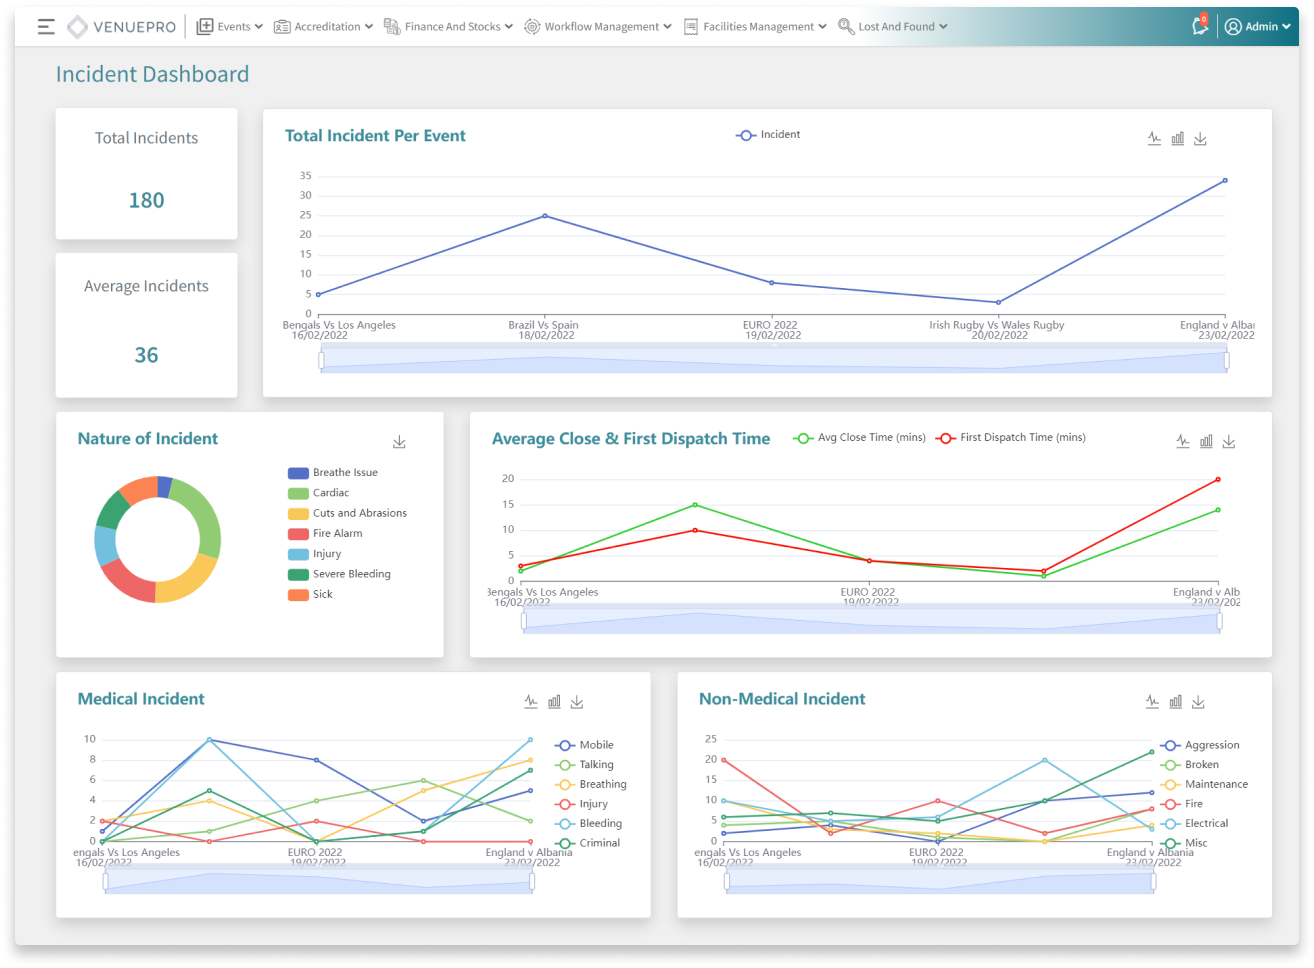The width and height of the screenshot is (1314, 968).
Task: Open the Finance And Stocks dropdown
Action: click(x=451, y=27)
